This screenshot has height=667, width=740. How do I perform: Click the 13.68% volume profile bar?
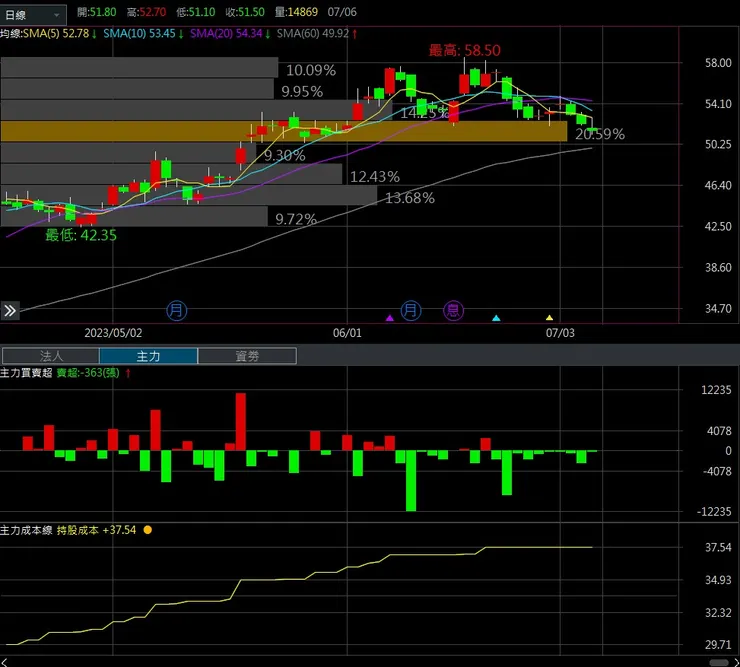[x=189, y=195]
